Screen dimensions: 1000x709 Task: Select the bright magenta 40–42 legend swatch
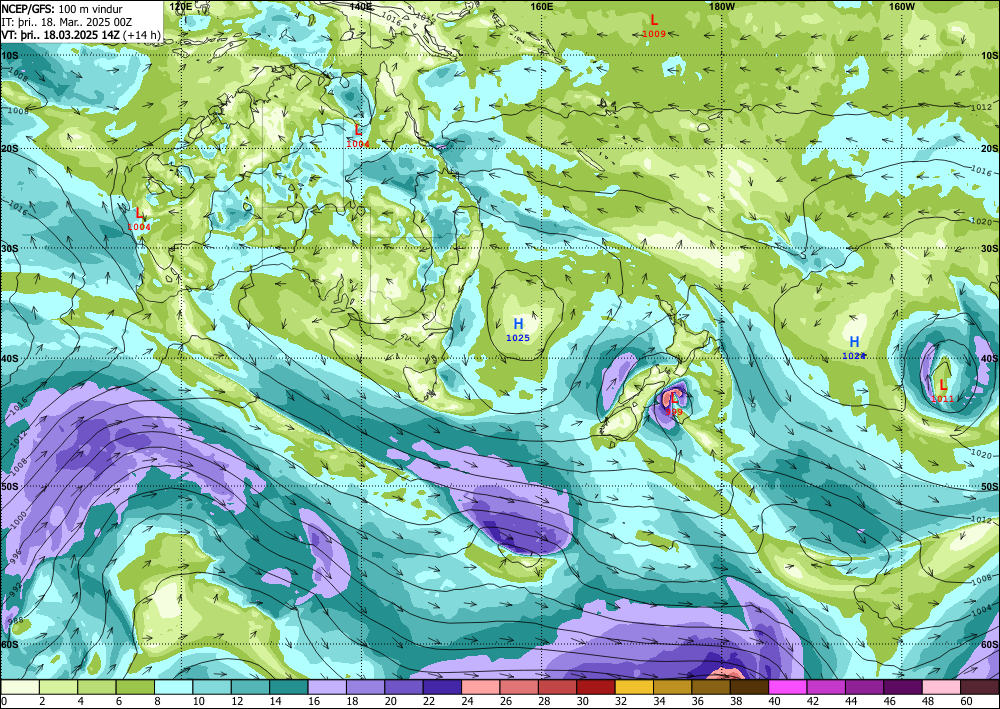(788, 687)
